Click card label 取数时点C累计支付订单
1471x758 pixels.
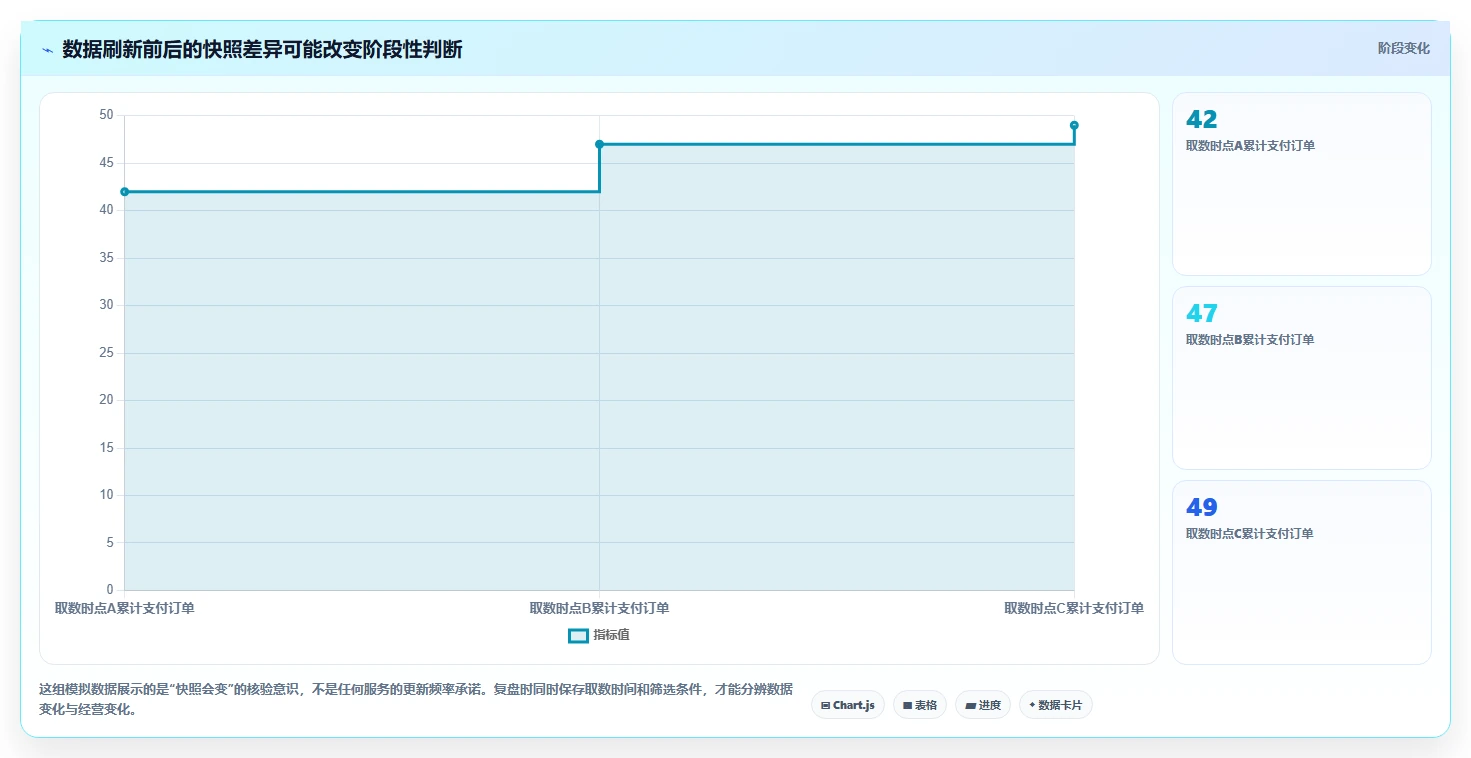coord(1250,534)
